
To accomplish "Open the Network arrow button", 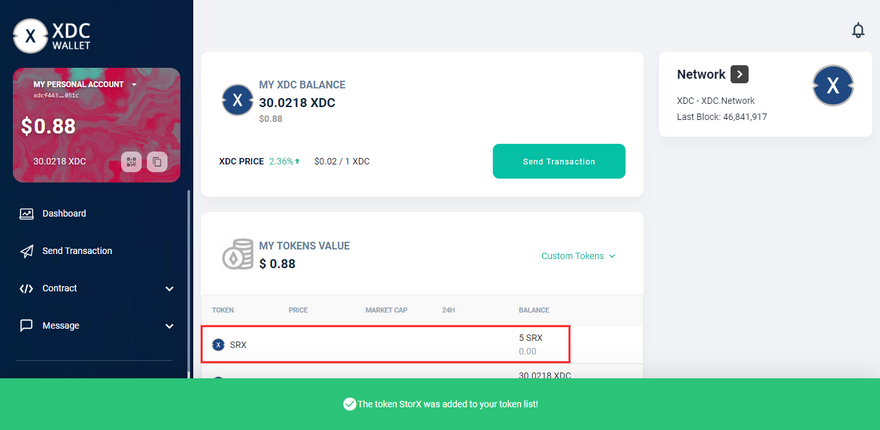I will [x=739, y=74].
